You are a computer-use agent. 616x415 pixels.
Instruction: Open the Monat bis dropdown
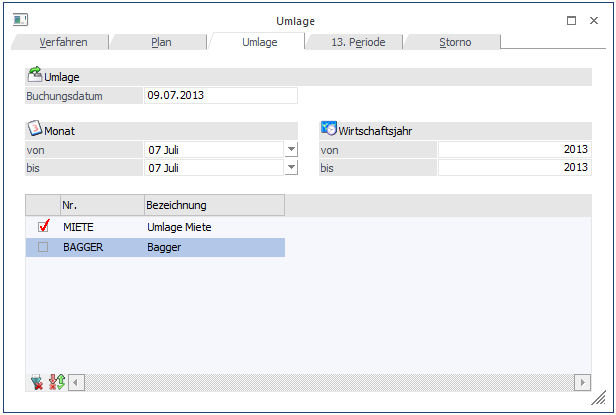(x=290, y=167)
